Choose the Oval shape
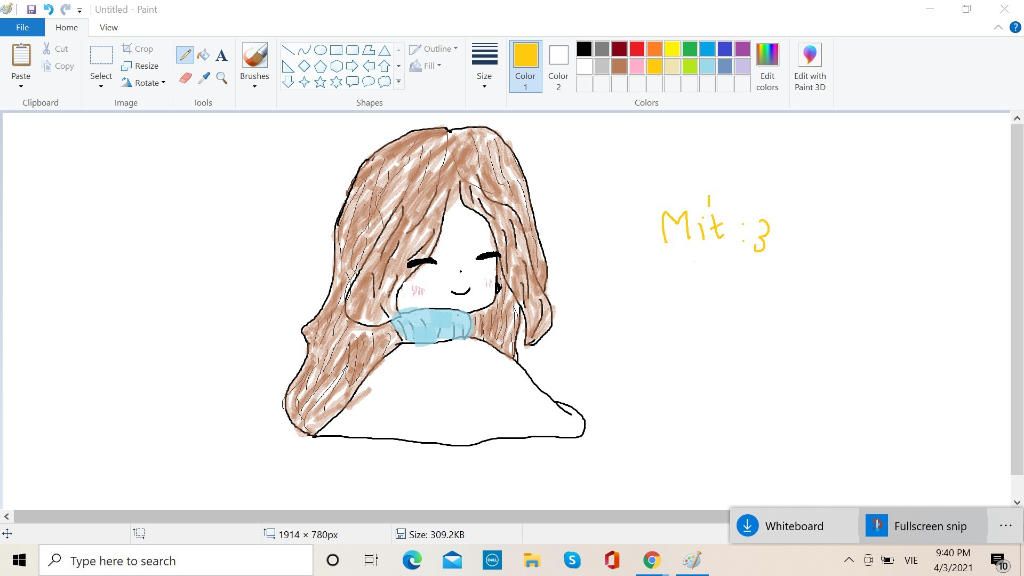The image size is (1024, 576). (x=320, y=50)
